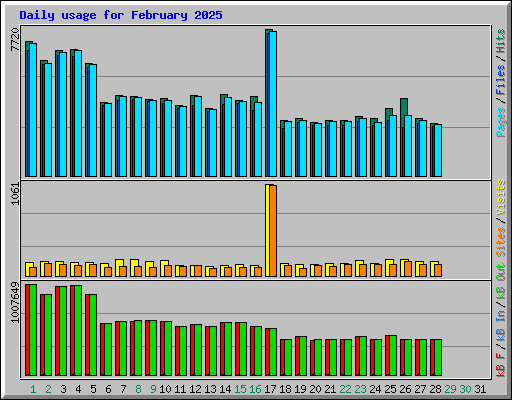512x400 pixels.
Task: Click day 12 on the x-axis
Action: pyautogui.click(x=195, y=389)
